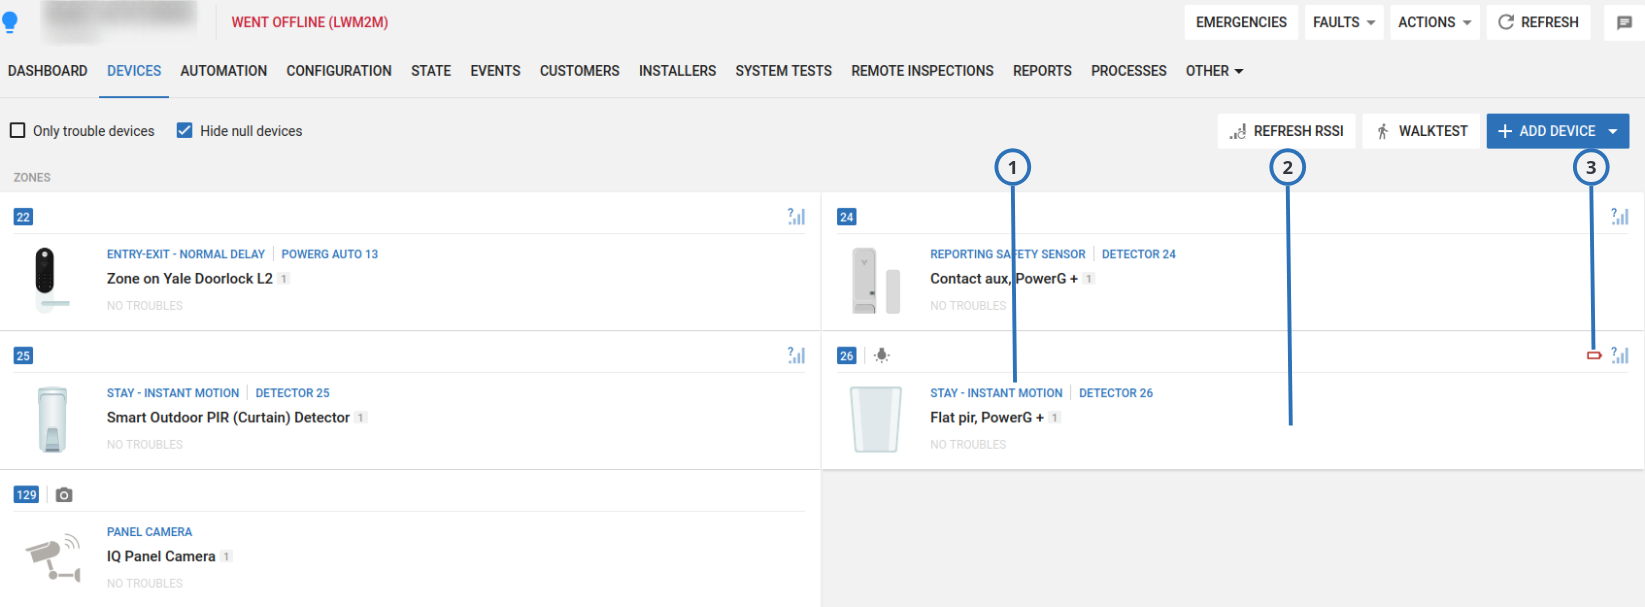Open the chat messages icon at top right

coord(1624,23)
